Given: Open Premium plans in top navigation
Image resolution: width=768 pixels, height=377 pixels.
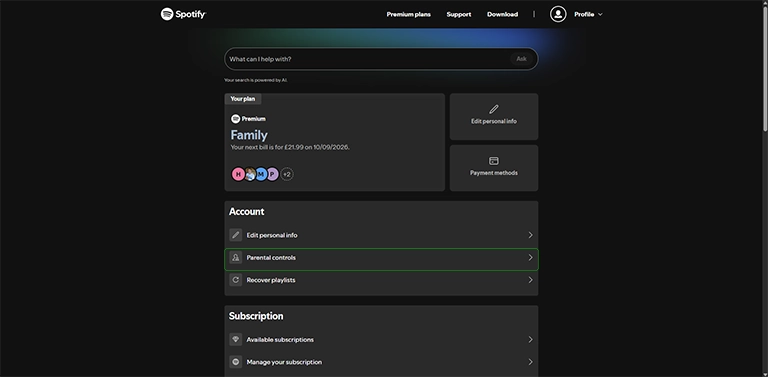Looking at the screenshot, I should [x=408, y=14].
